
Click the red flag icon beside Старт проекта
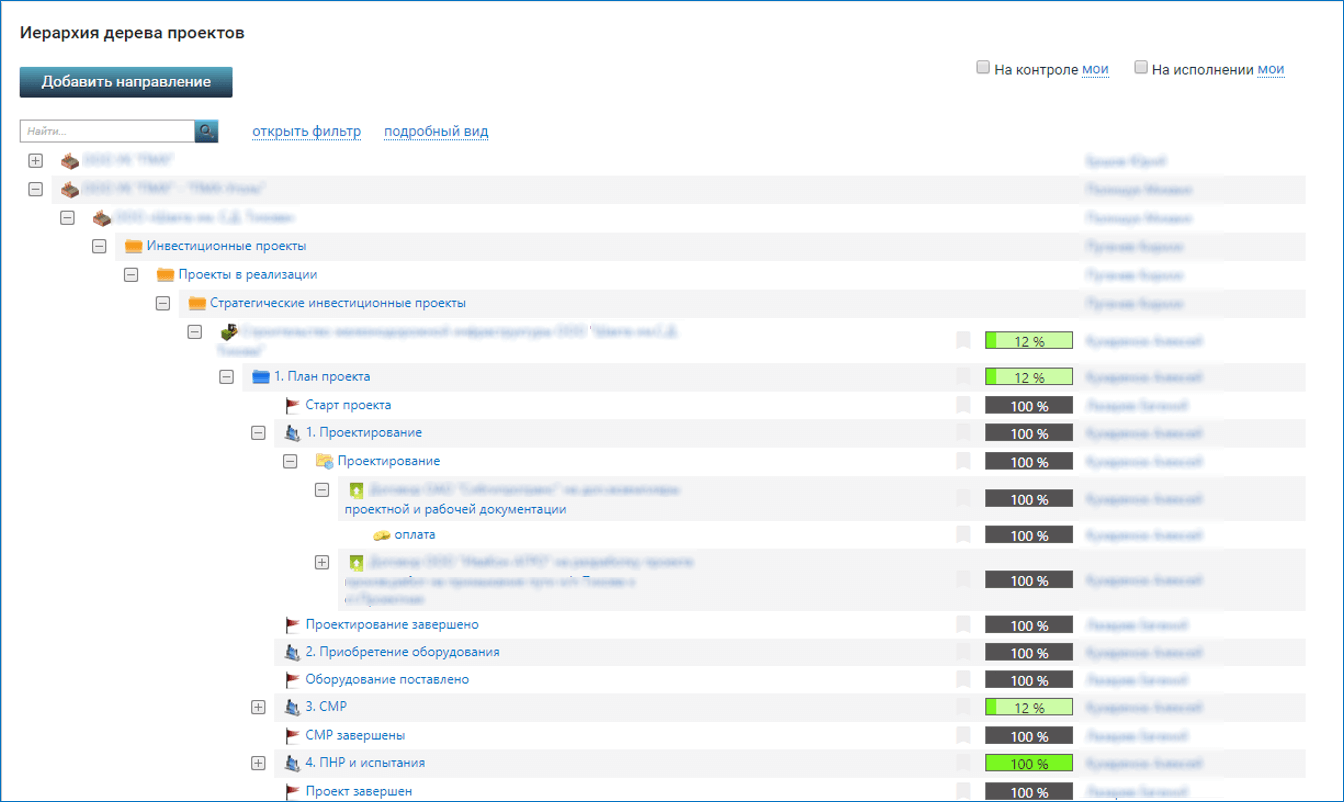292,405
